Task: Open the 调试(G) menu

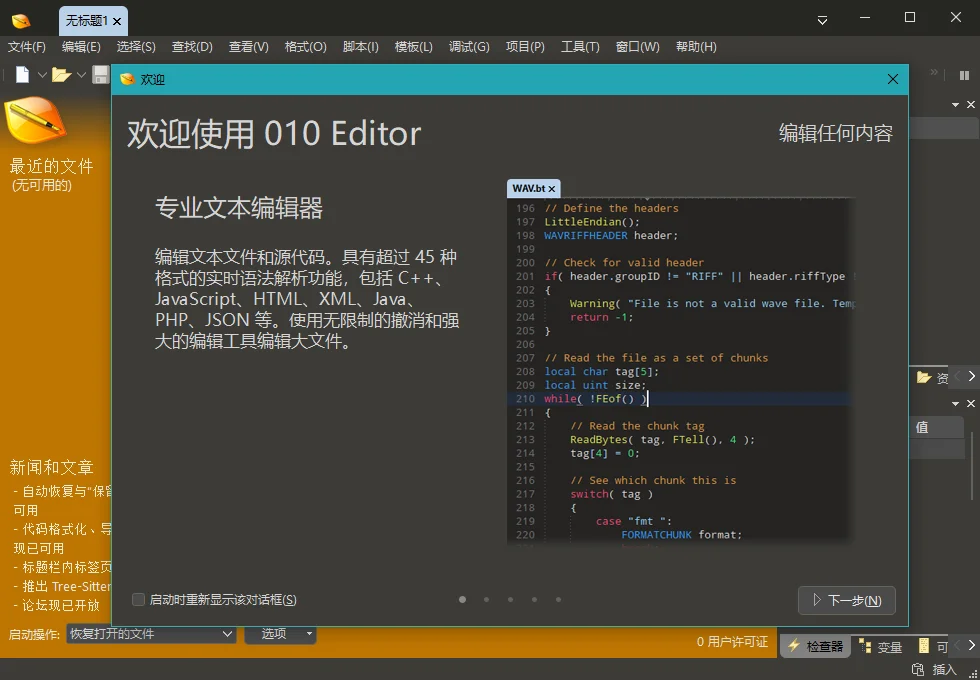Action: tap(469, 47)
